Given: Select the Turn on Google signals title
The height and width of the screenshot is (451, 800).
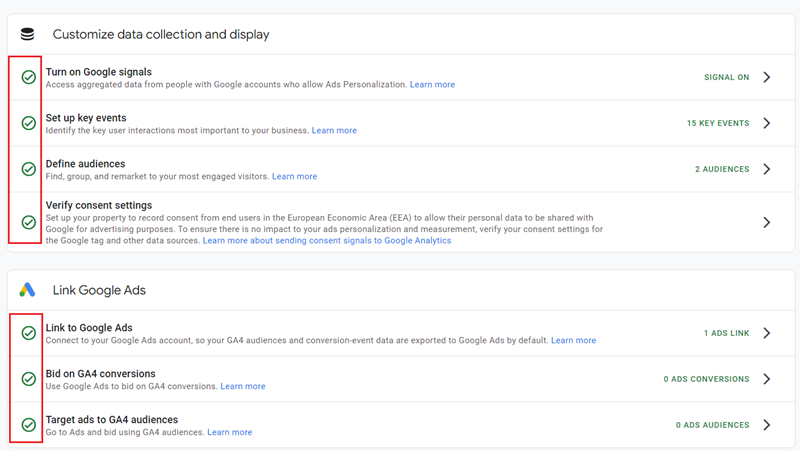Looking at the screenshot, I should (98, 72).
